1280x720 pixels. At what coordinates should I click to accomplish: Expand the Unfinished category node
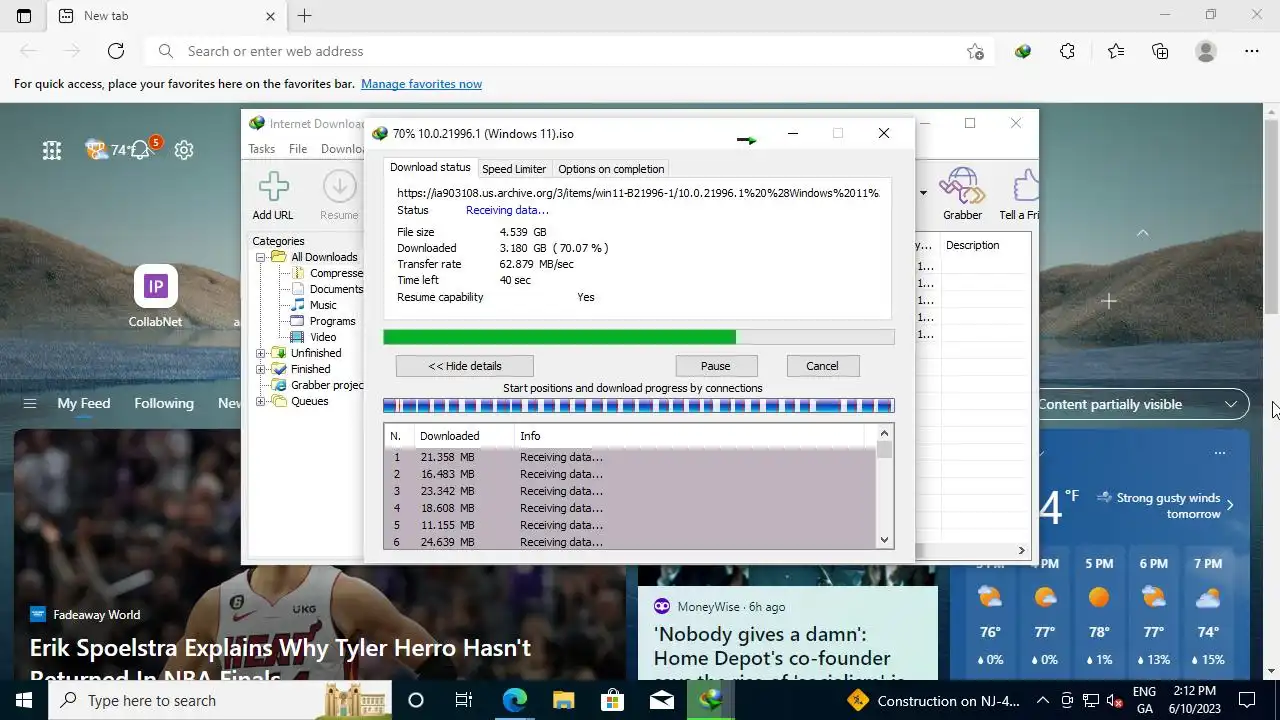point(261,353)
